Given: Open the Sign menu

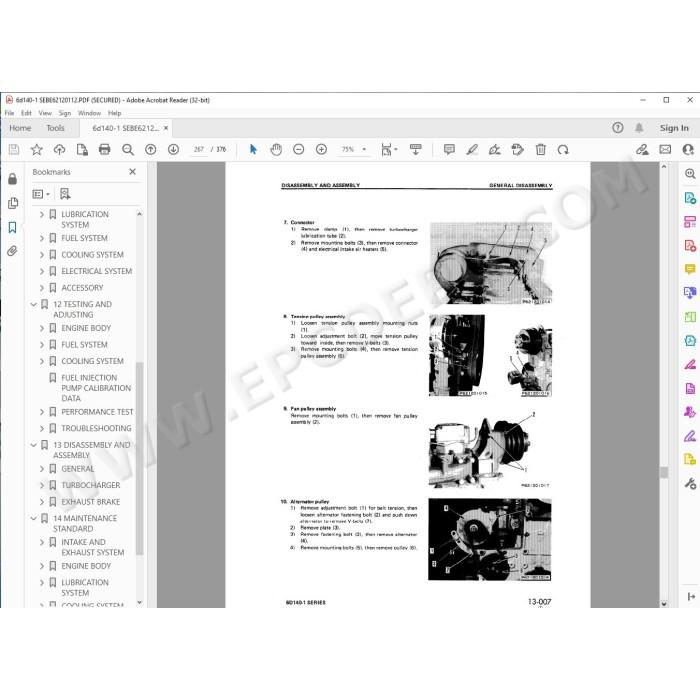Looking at the screenshot, I should click(x=65, y=113).
